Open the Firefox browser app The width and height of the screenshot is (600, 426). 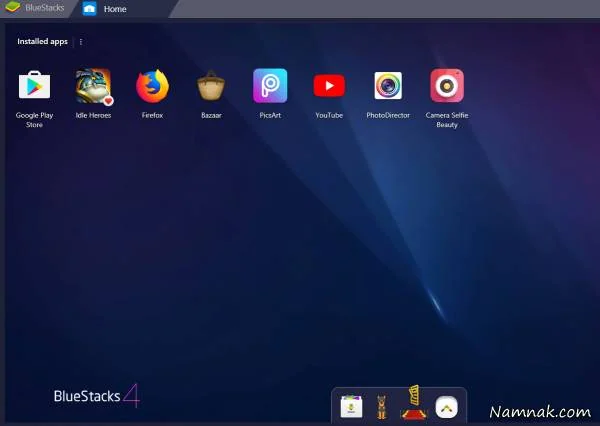[152, 86]
